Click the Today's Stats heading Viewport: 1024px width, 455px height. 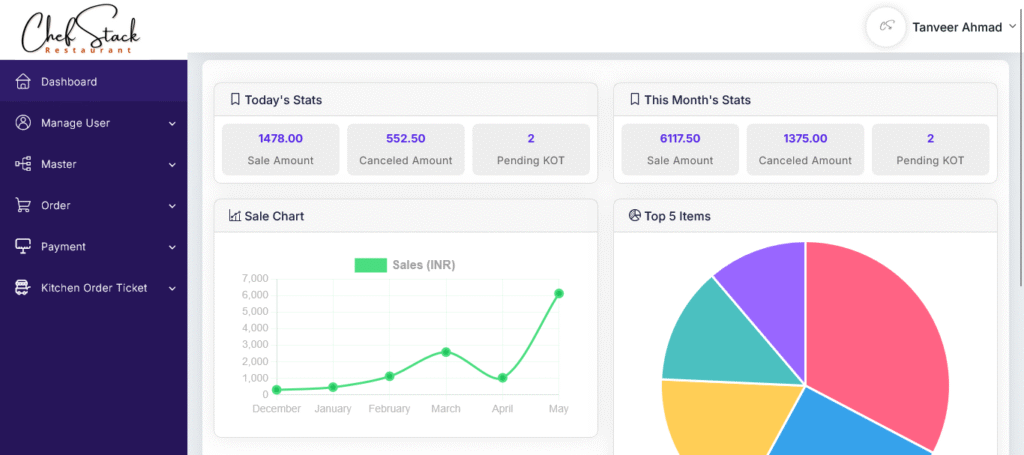[x=283, y=101]
